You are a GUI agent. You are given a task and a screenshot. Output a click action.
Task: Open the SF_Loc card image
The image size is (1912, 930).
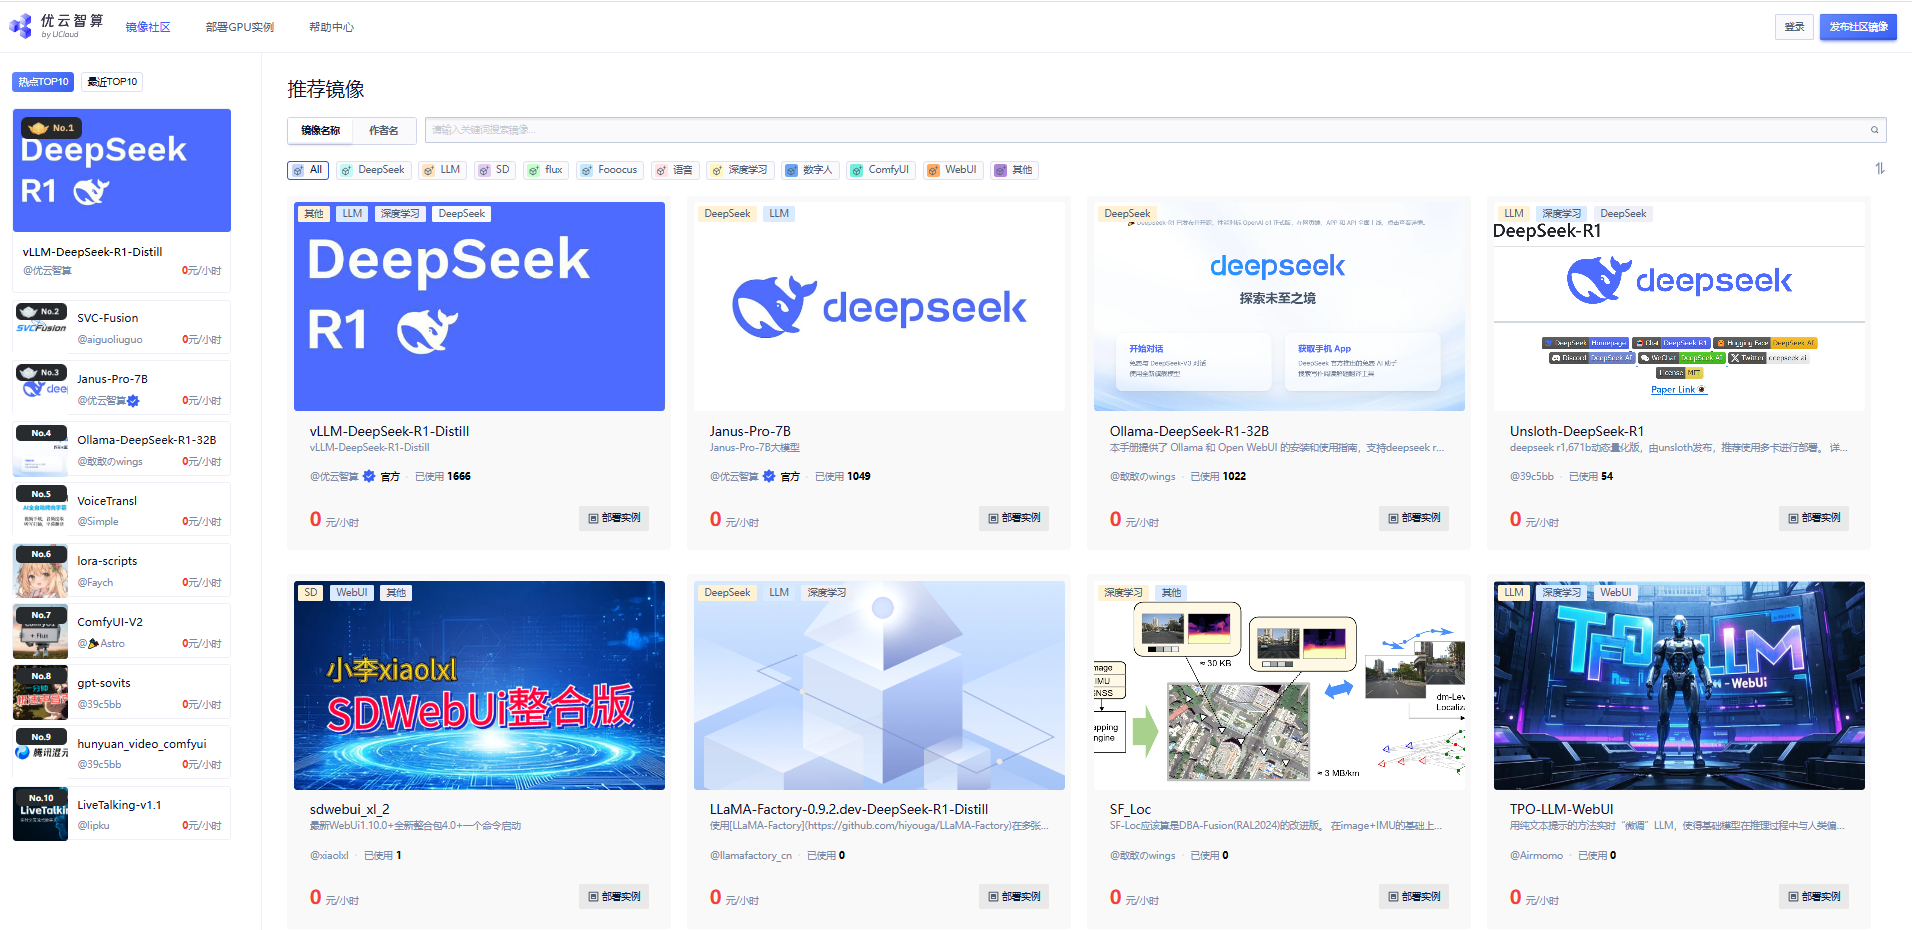[1279, 685]
